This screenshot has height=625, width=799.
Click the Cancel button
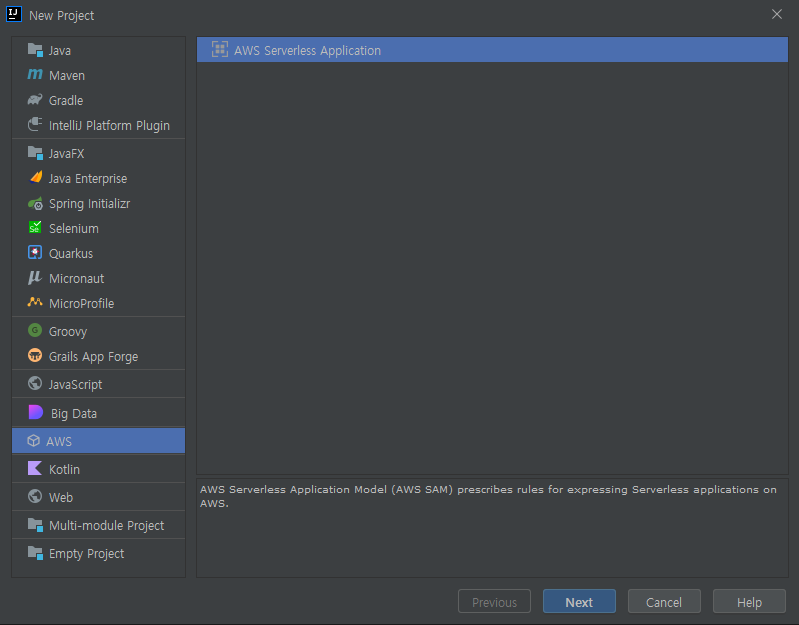click(x=664, y=602)
